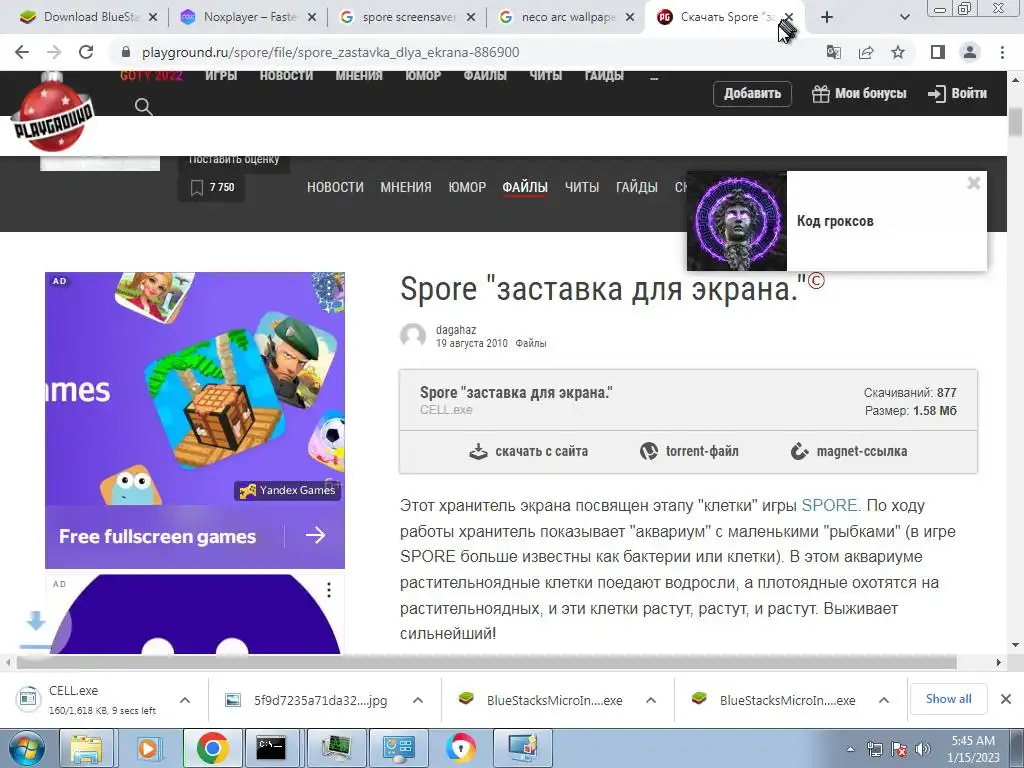Open Chrome three-dot menu
The height and width of the screenshot is (768, 1024).
point(1002,52)
